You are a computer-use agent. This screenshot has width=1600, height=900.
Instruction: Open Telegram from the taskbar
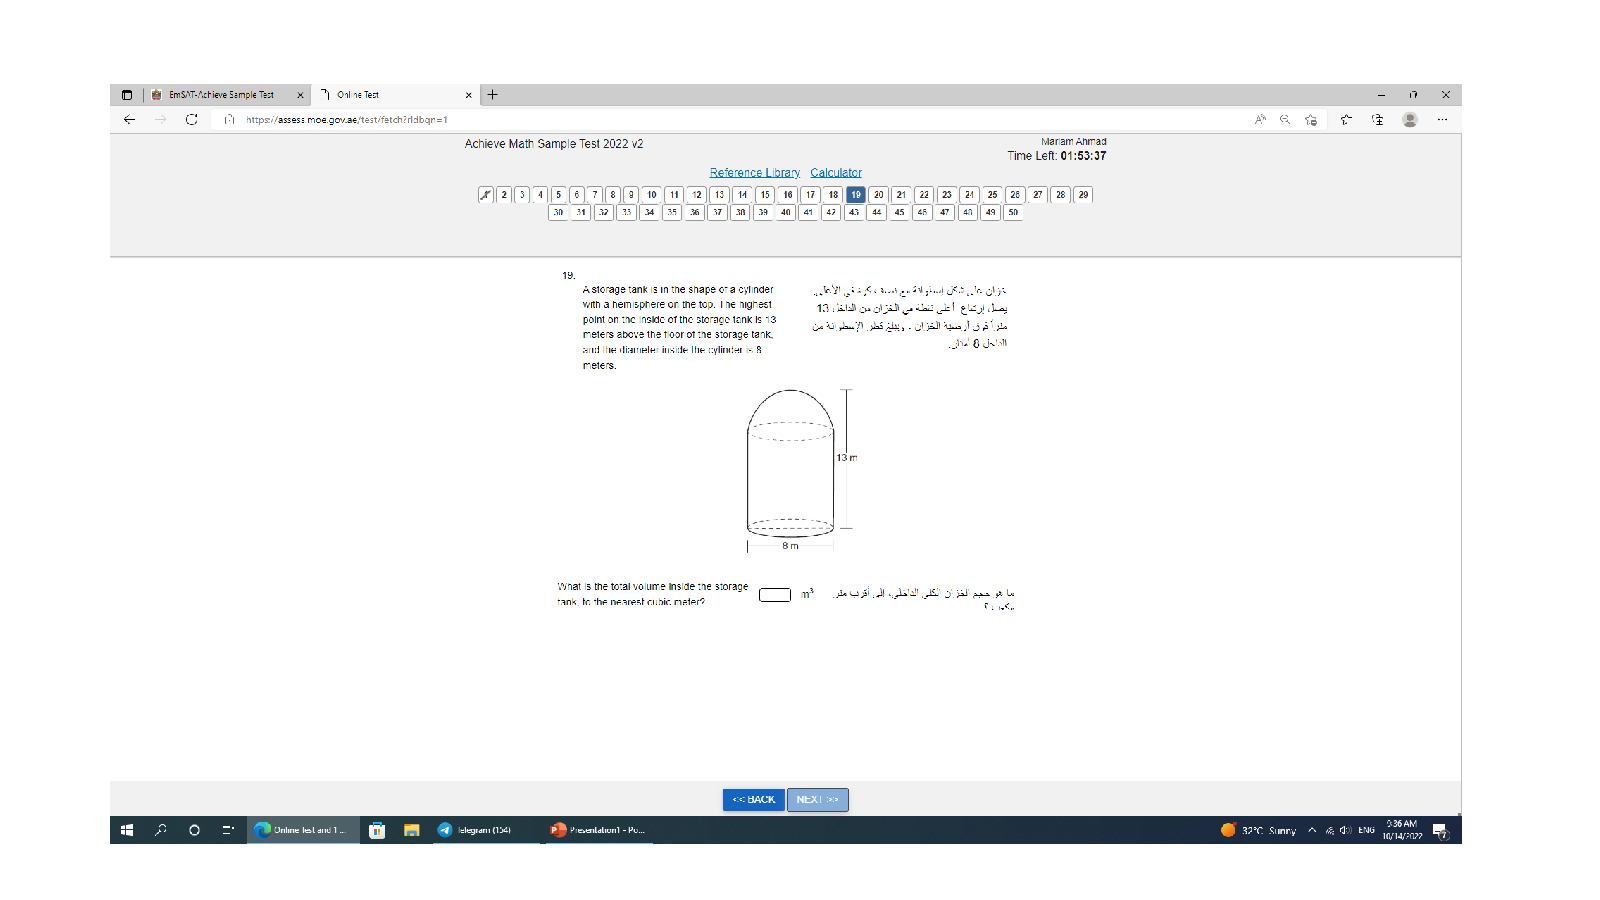[475, 830]
